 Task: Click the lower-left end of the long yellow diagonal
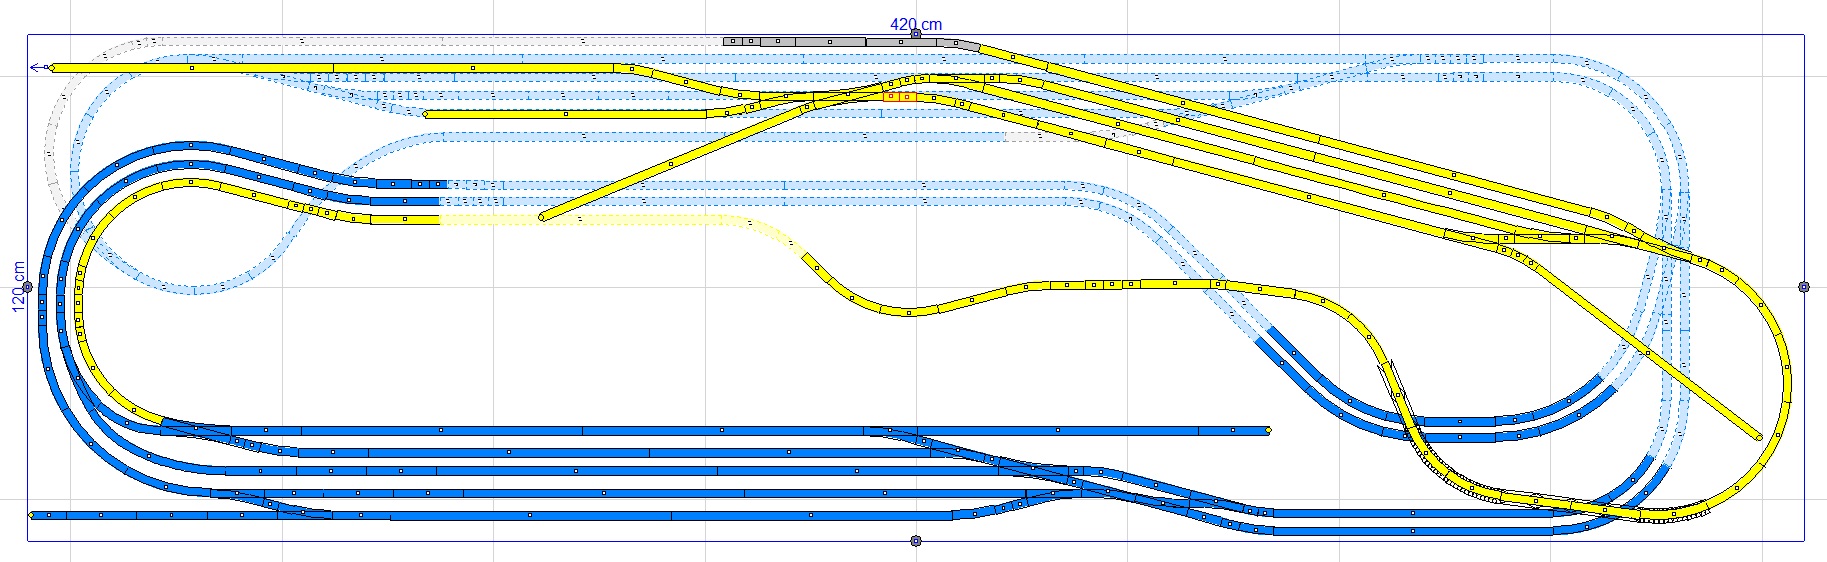543,216
